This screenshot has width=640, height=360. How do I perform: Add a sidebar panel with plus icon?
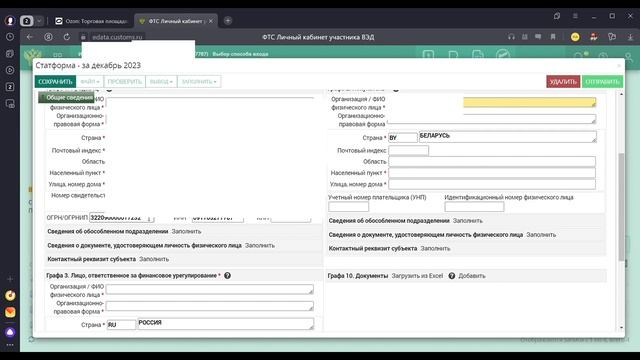pyautogui.click(x=10, y=279)
